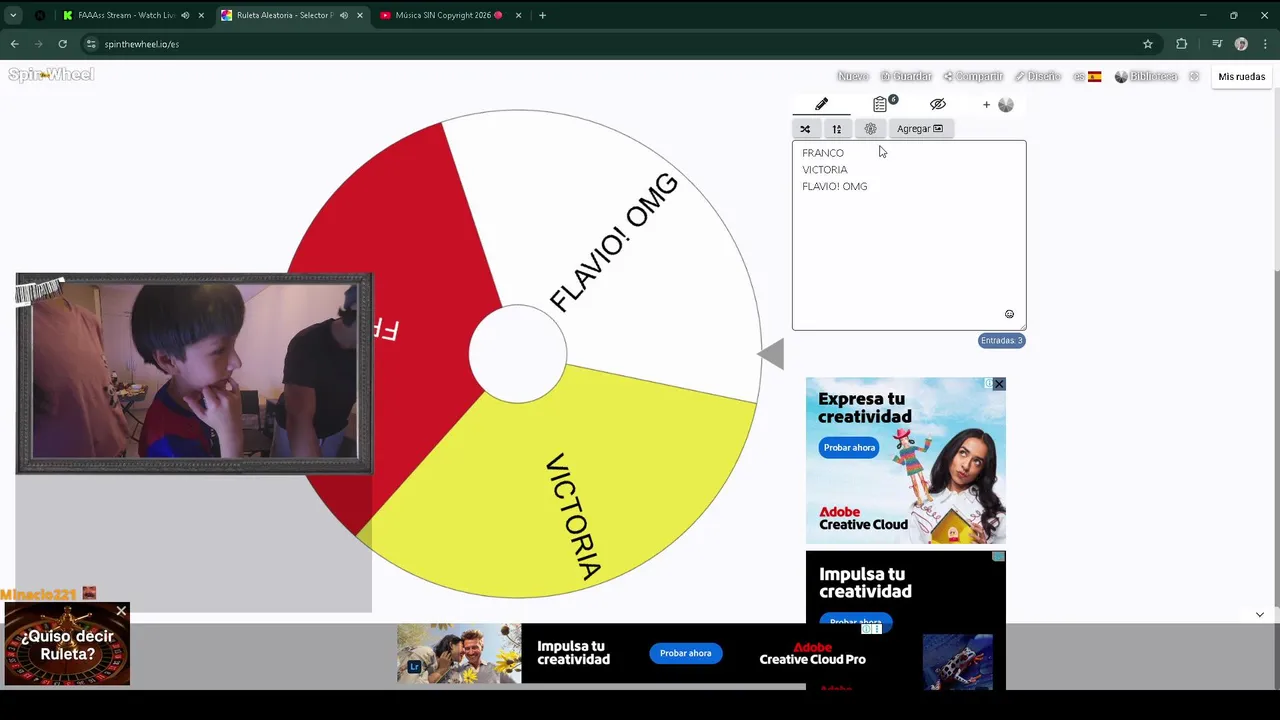Open the pencil entries edit tab
The height and width of the screenshot is (720, 1280).
821,104
